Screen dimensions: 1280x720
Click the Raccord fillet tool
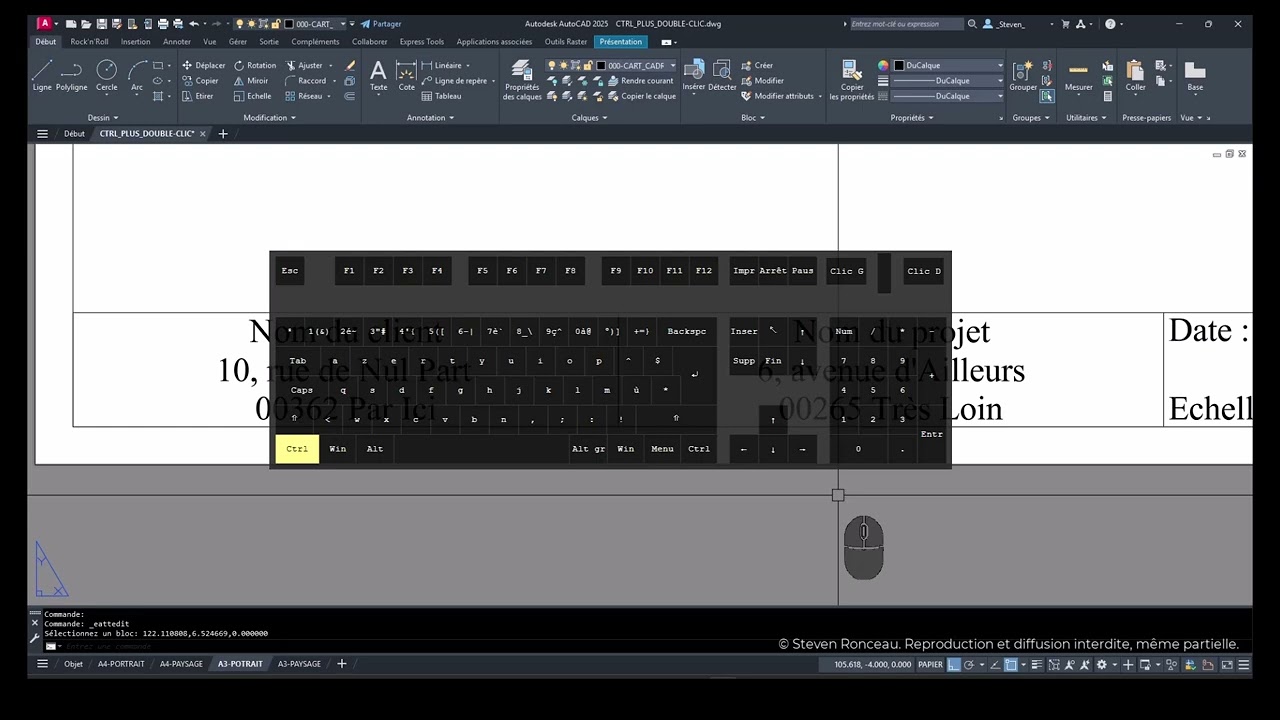tap(305, 81)
